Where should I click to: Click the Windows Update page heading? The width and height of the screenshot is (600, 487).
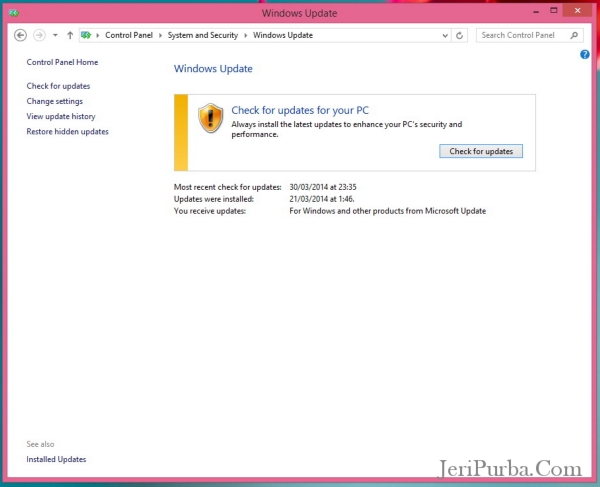click(x=213, y=69)
